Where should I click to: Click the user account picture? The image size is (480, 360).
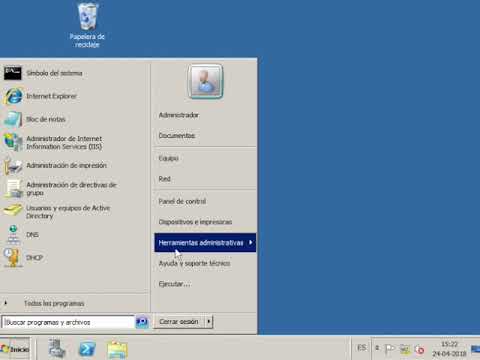(x=205, y=82)
